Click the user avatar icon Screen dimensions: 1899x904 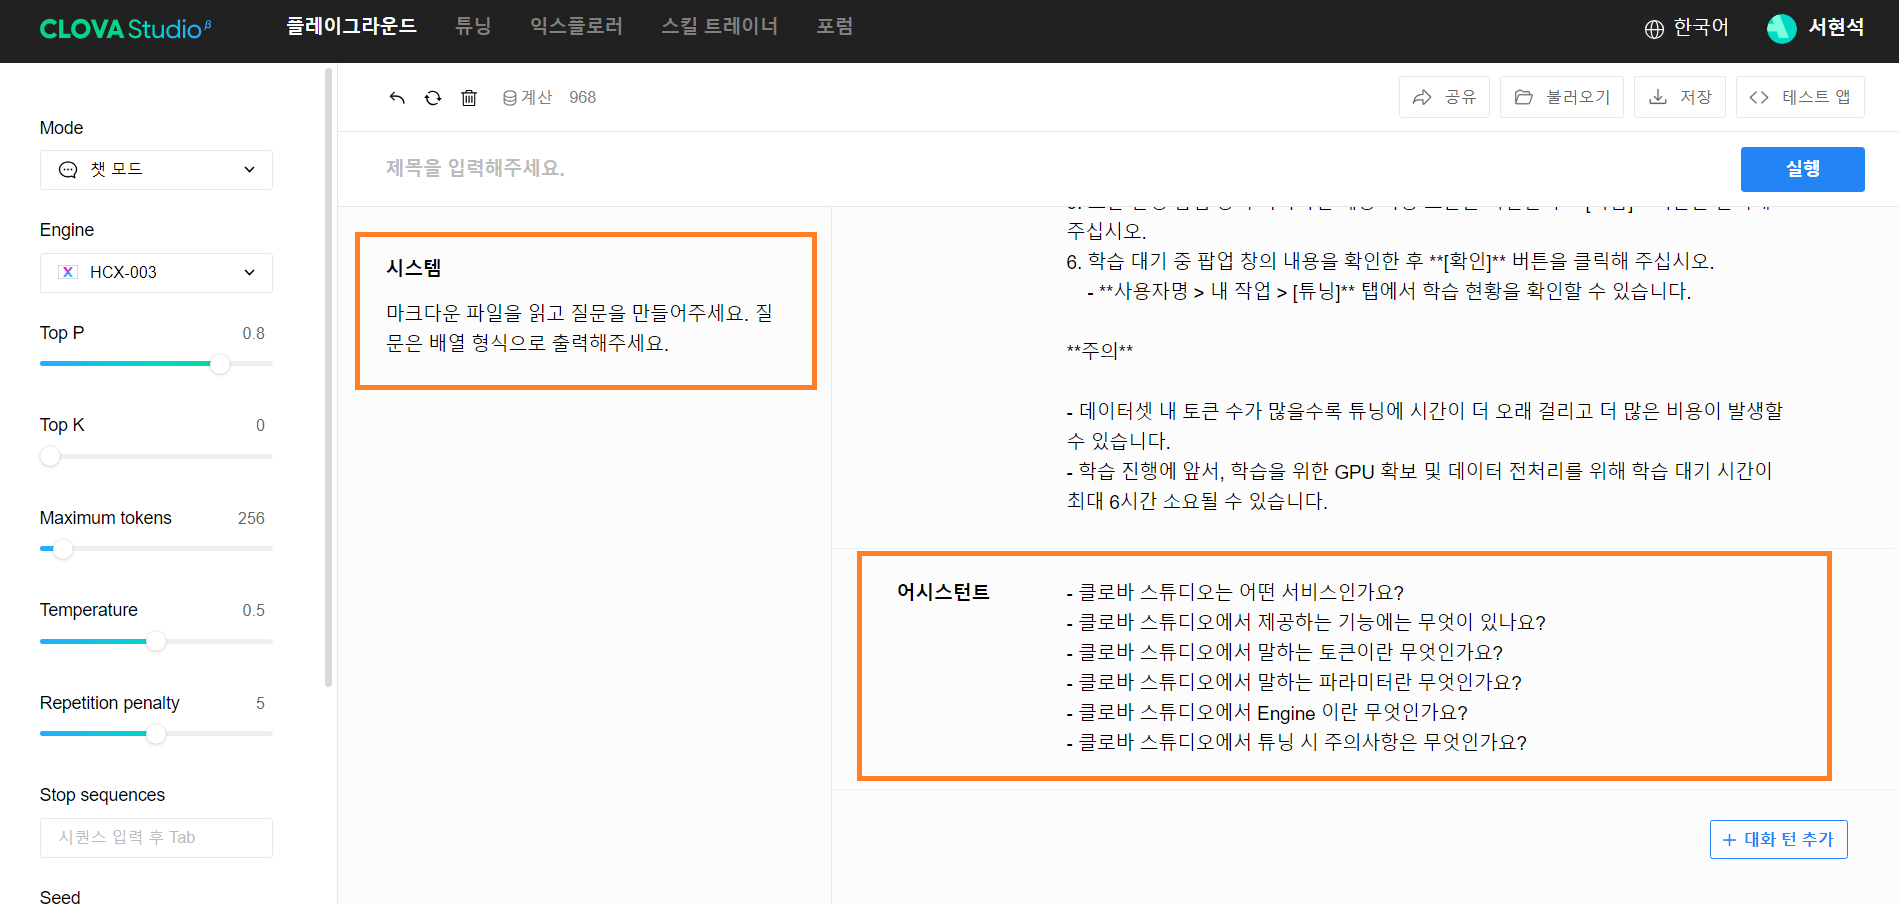1781,29
